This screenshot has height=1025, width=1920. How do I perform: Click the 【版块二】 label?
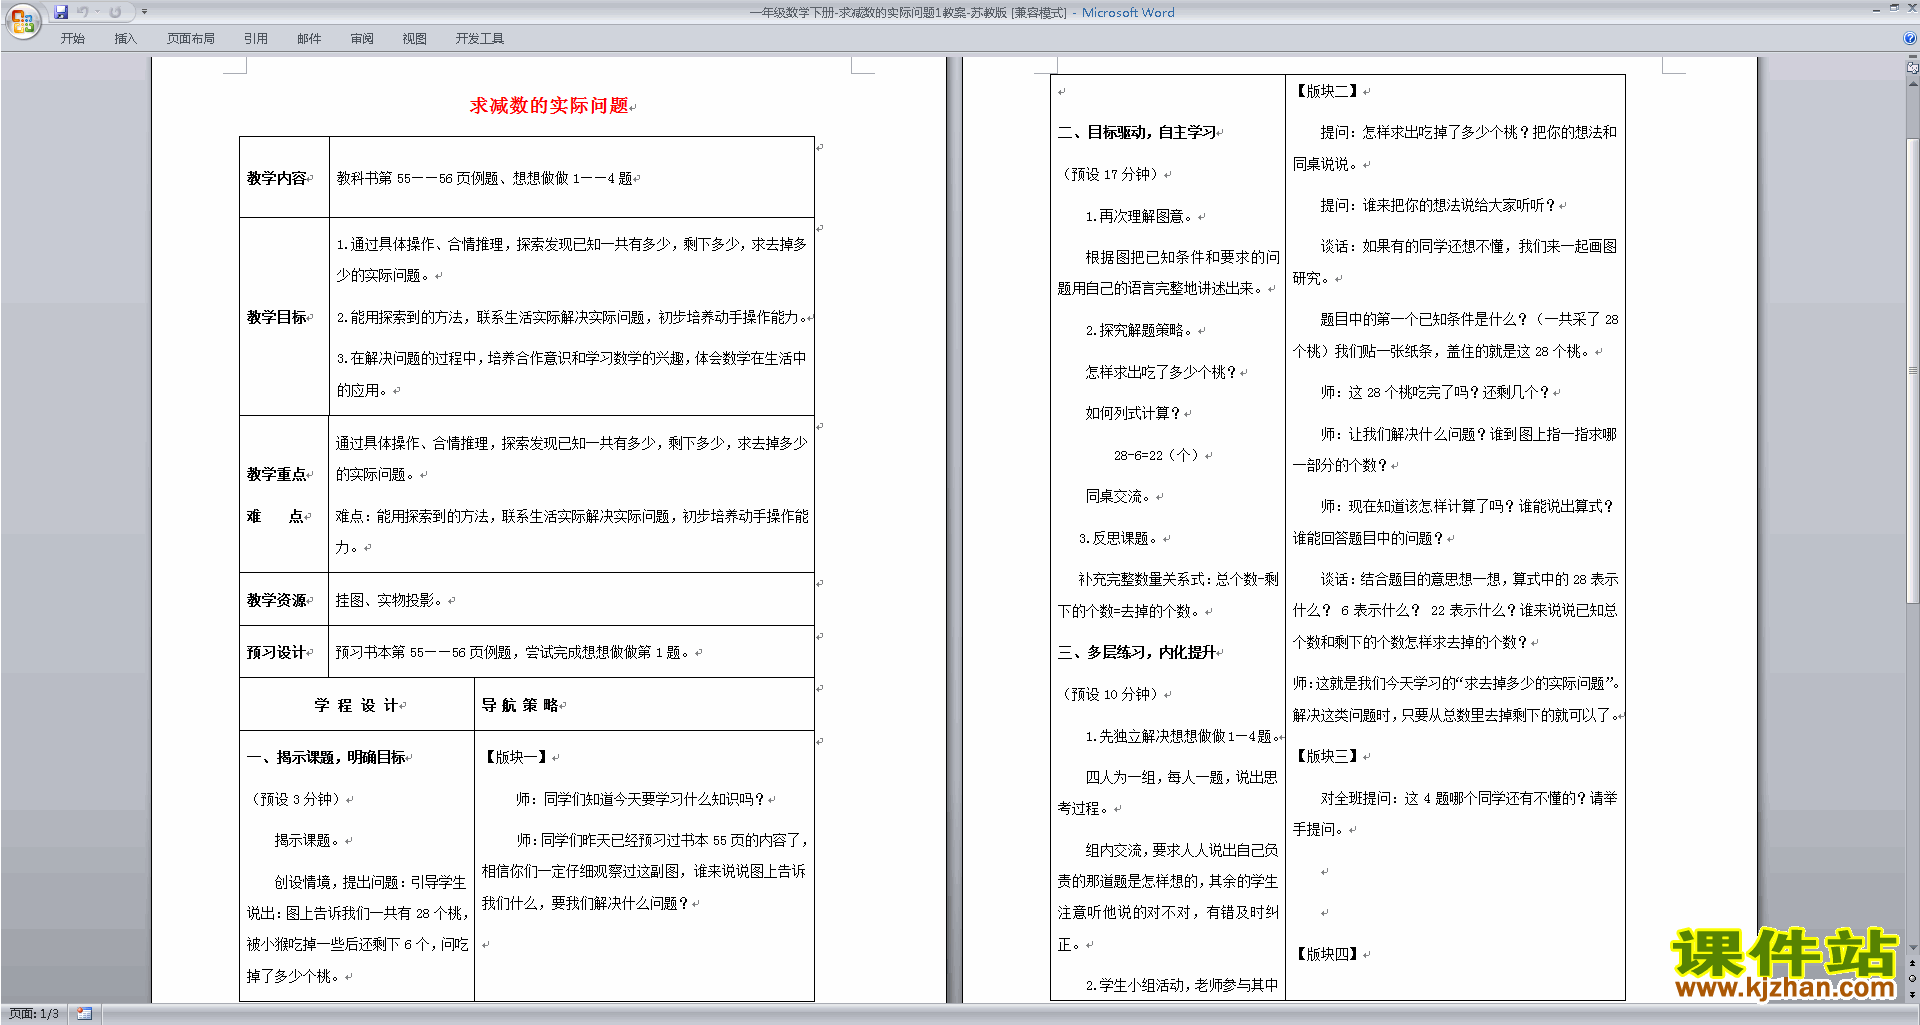[x=1327, y=91]
